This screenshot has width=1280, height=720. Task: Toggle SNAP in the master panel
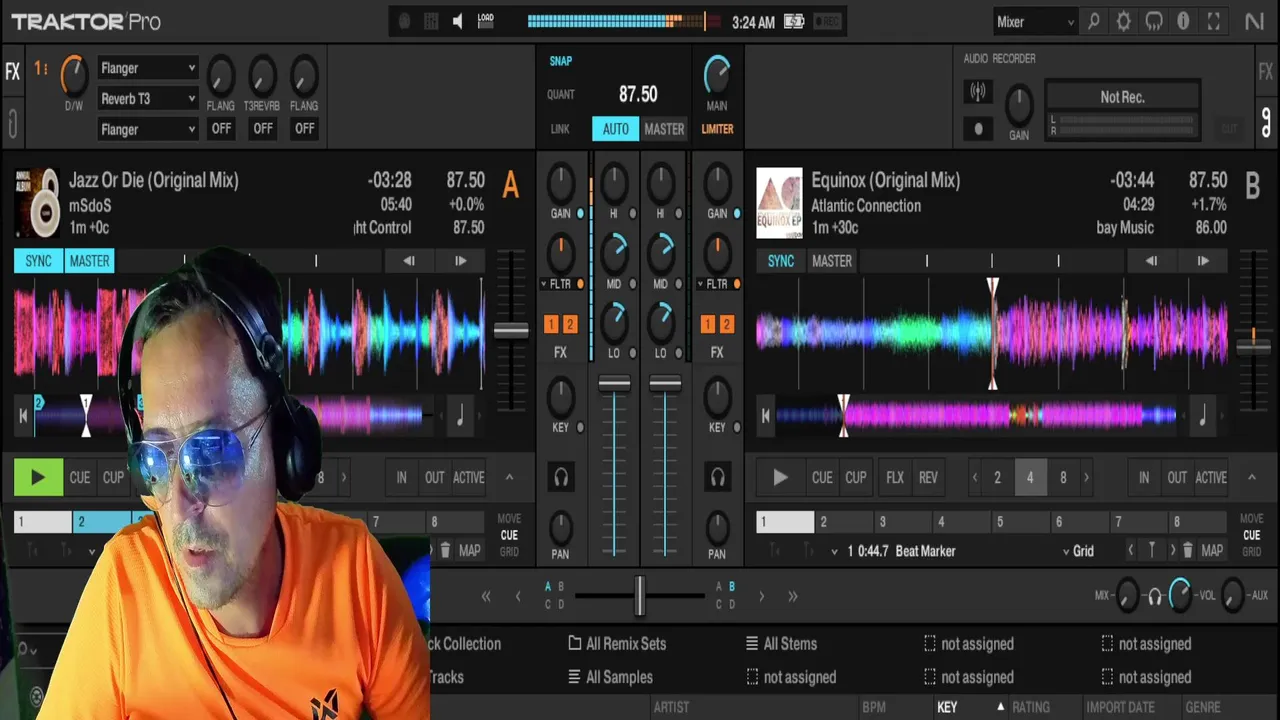[561, 61]
